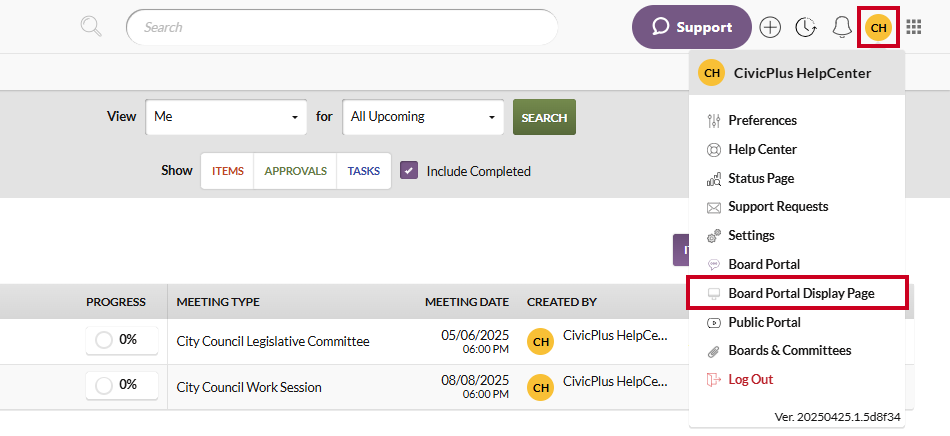950x436 pixels.
Task: Toggle the APPROVALS filter
Action: [x=296, y=171]
